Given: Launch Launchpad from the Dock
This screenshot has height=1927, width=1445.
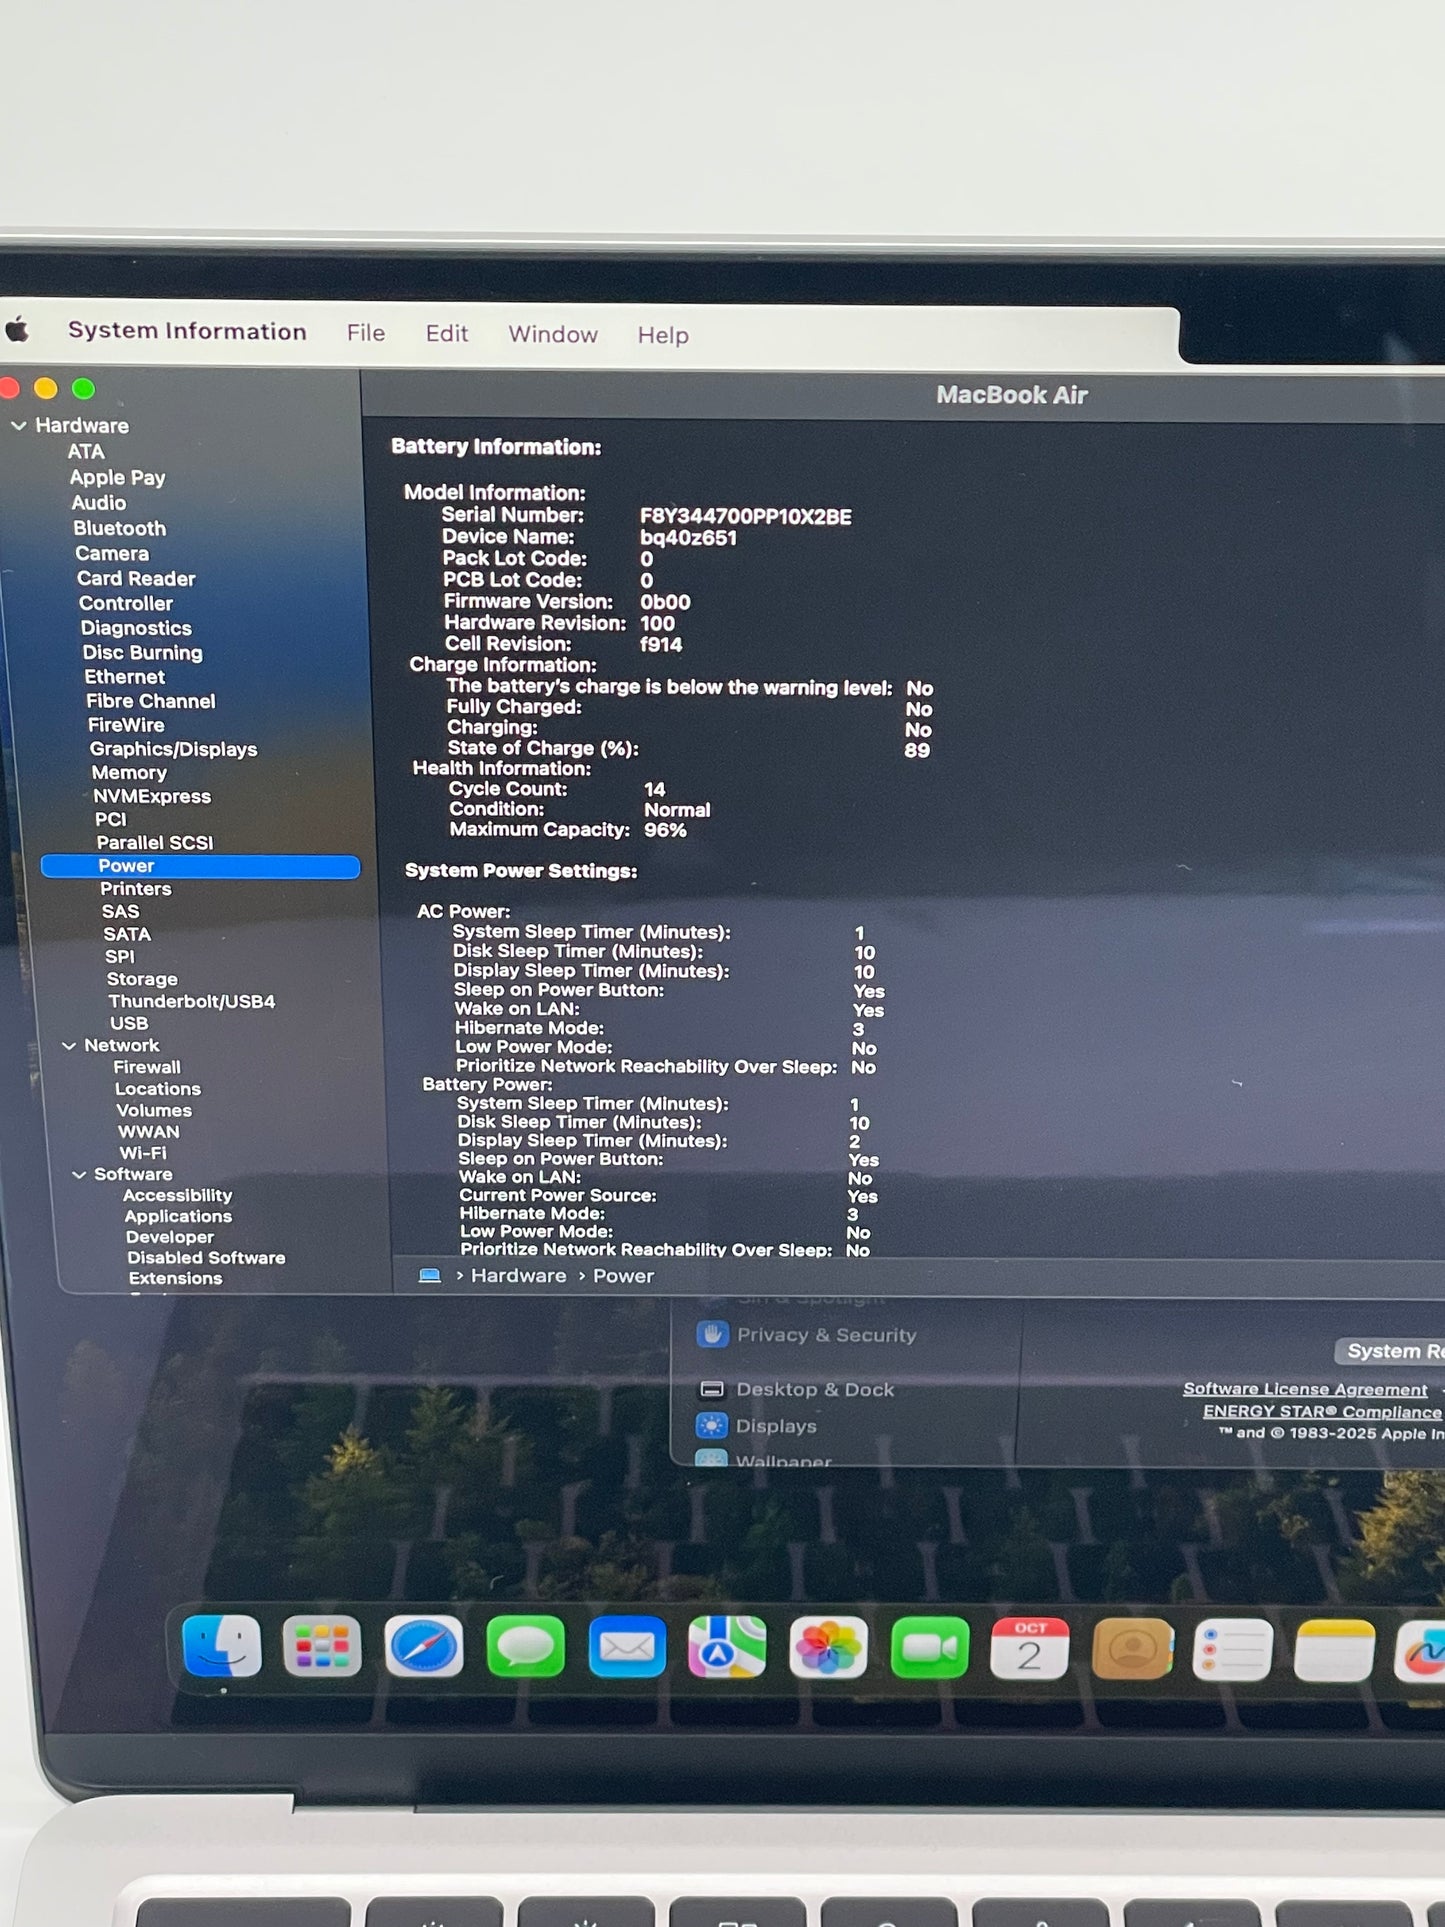Looking at the screenshot, I should click(x=322, y=1647).
